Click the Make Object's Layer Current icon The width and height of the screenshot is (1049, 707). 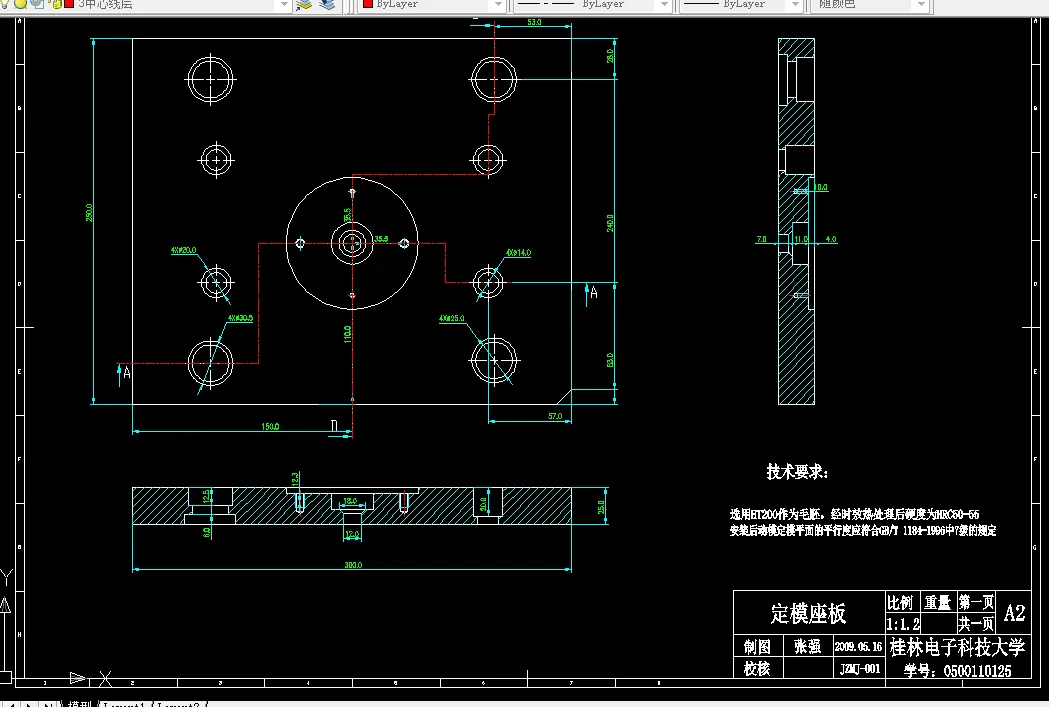click(304, 5)
